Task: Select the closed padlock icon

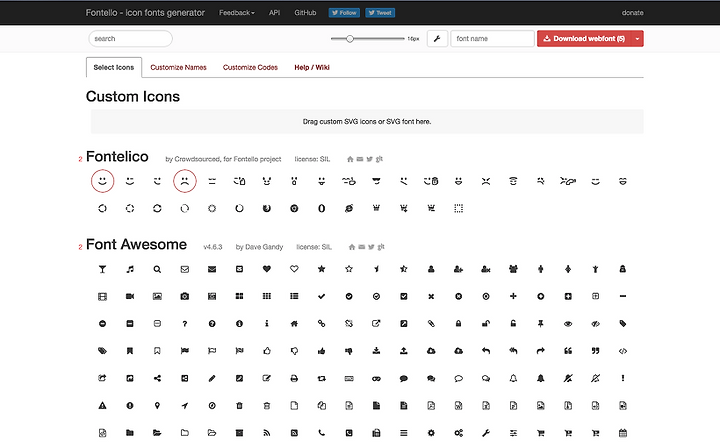Action: (x=458, y=324)
